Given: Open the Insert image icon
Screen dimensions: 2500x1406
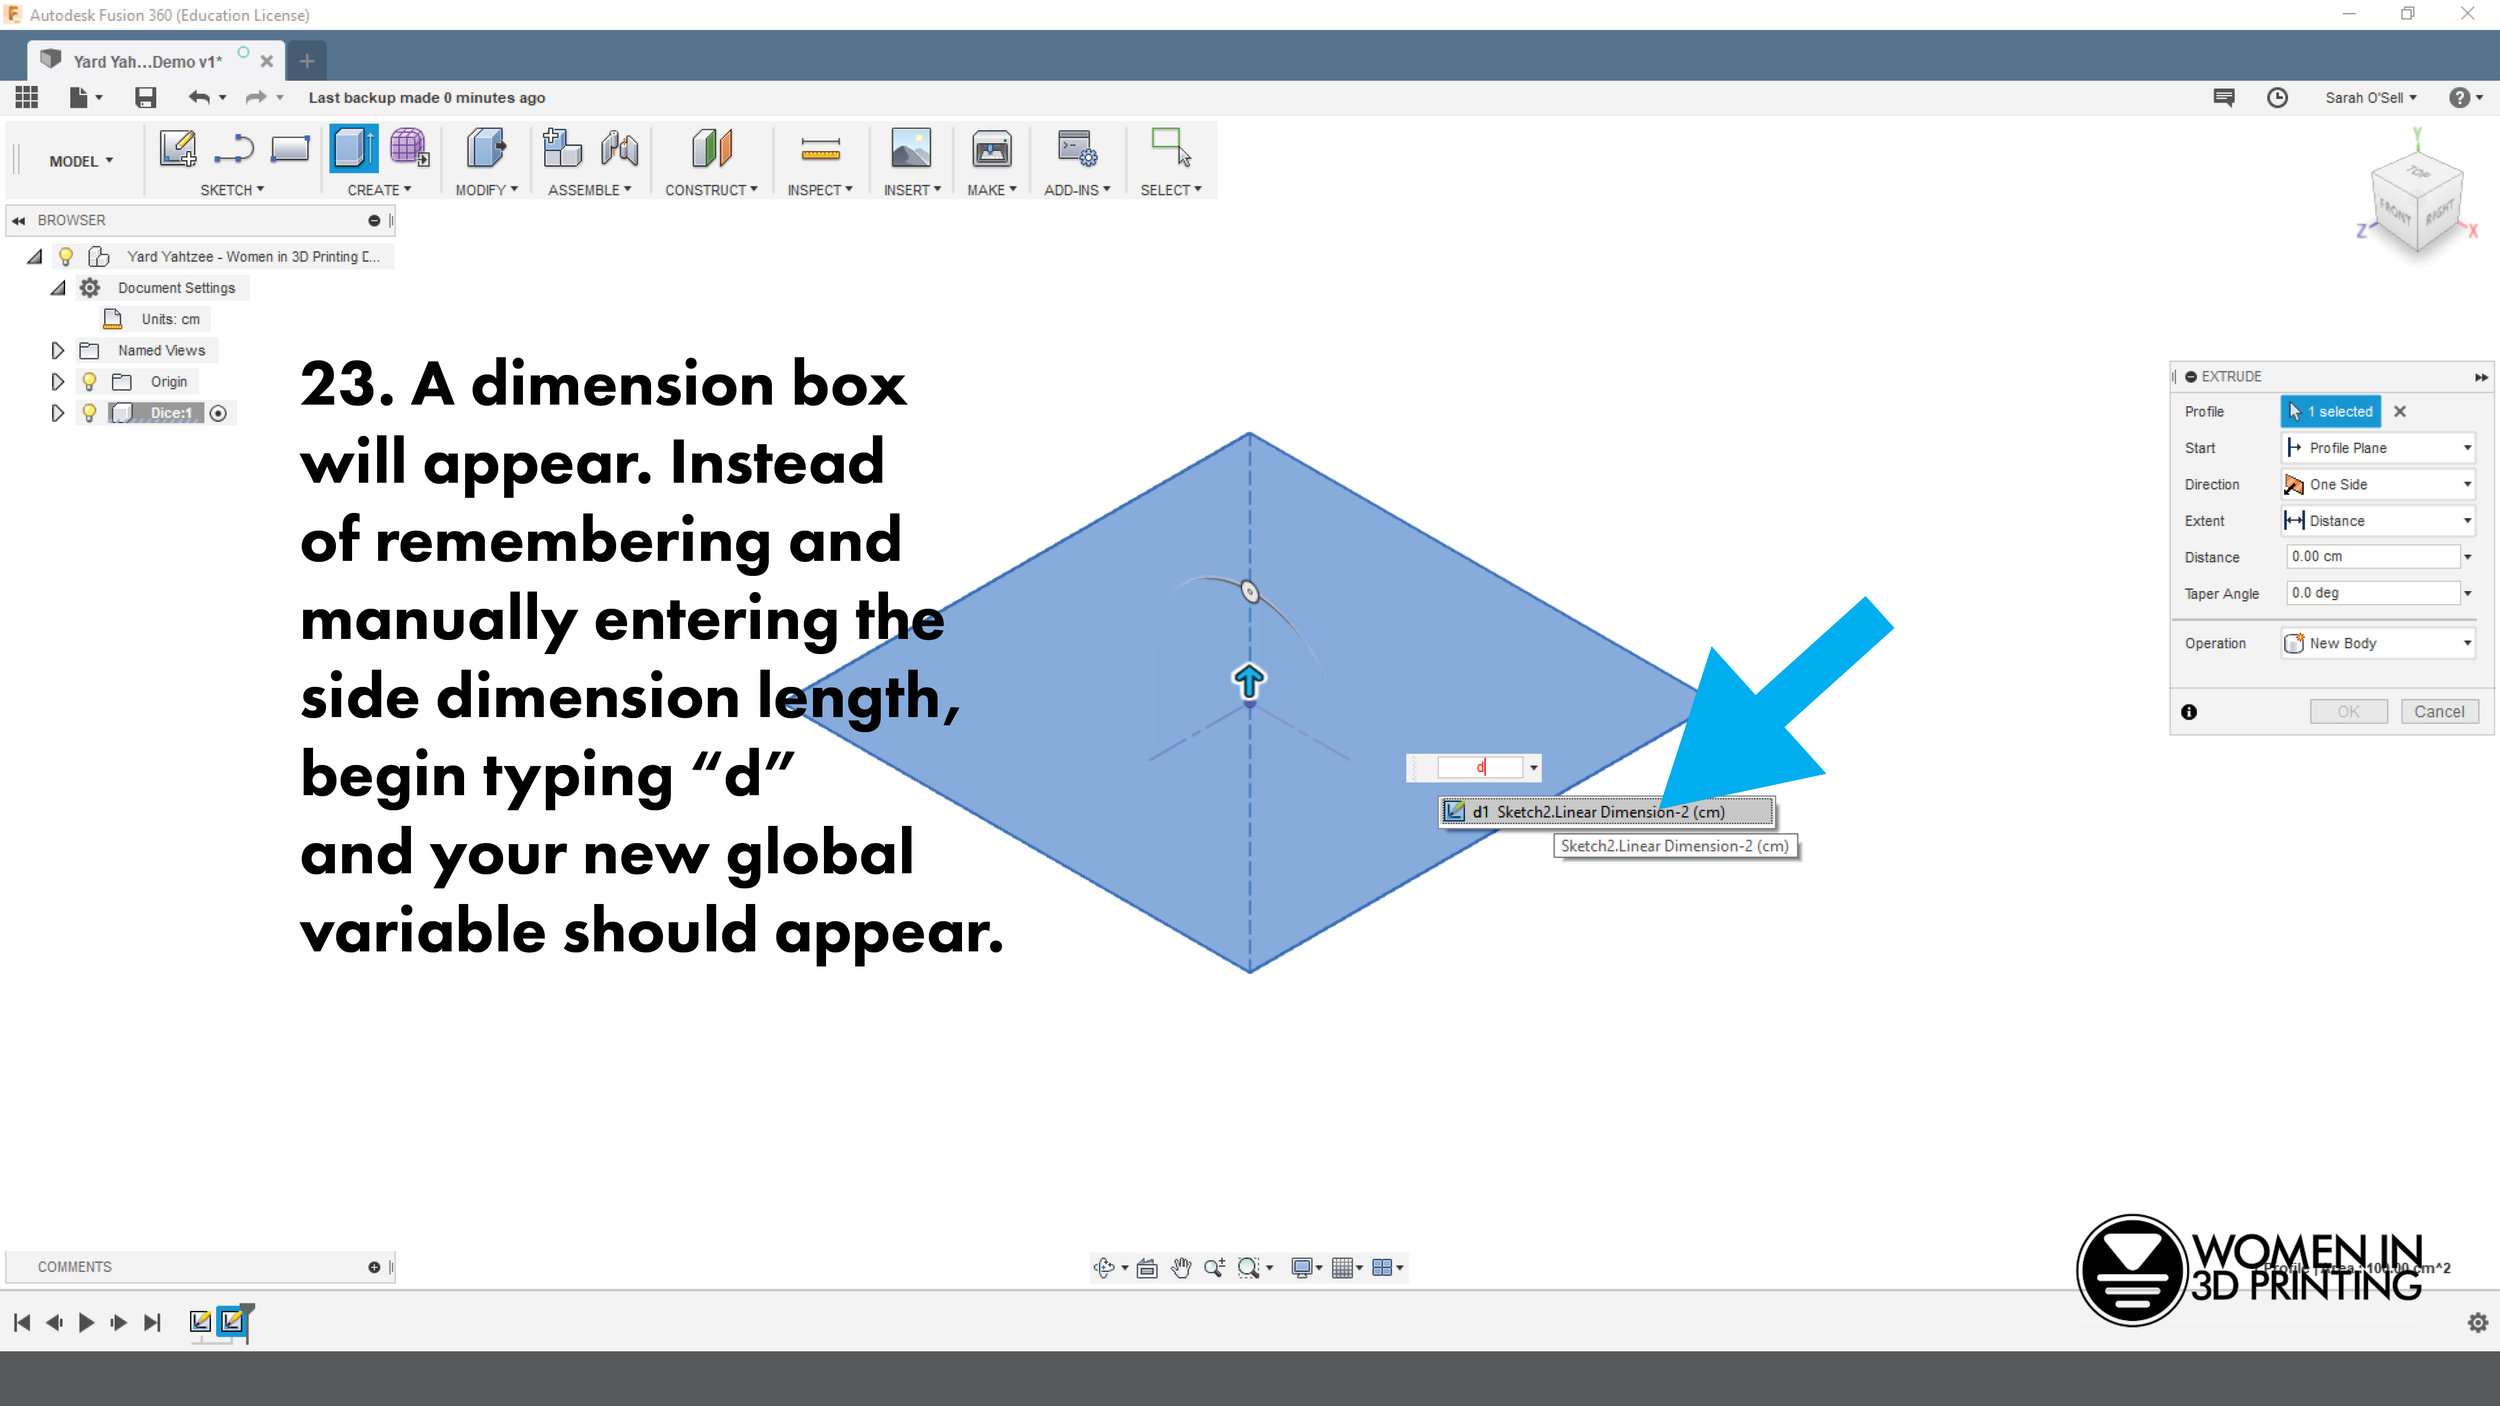Looking at the screenshot, I should (911, 149).
